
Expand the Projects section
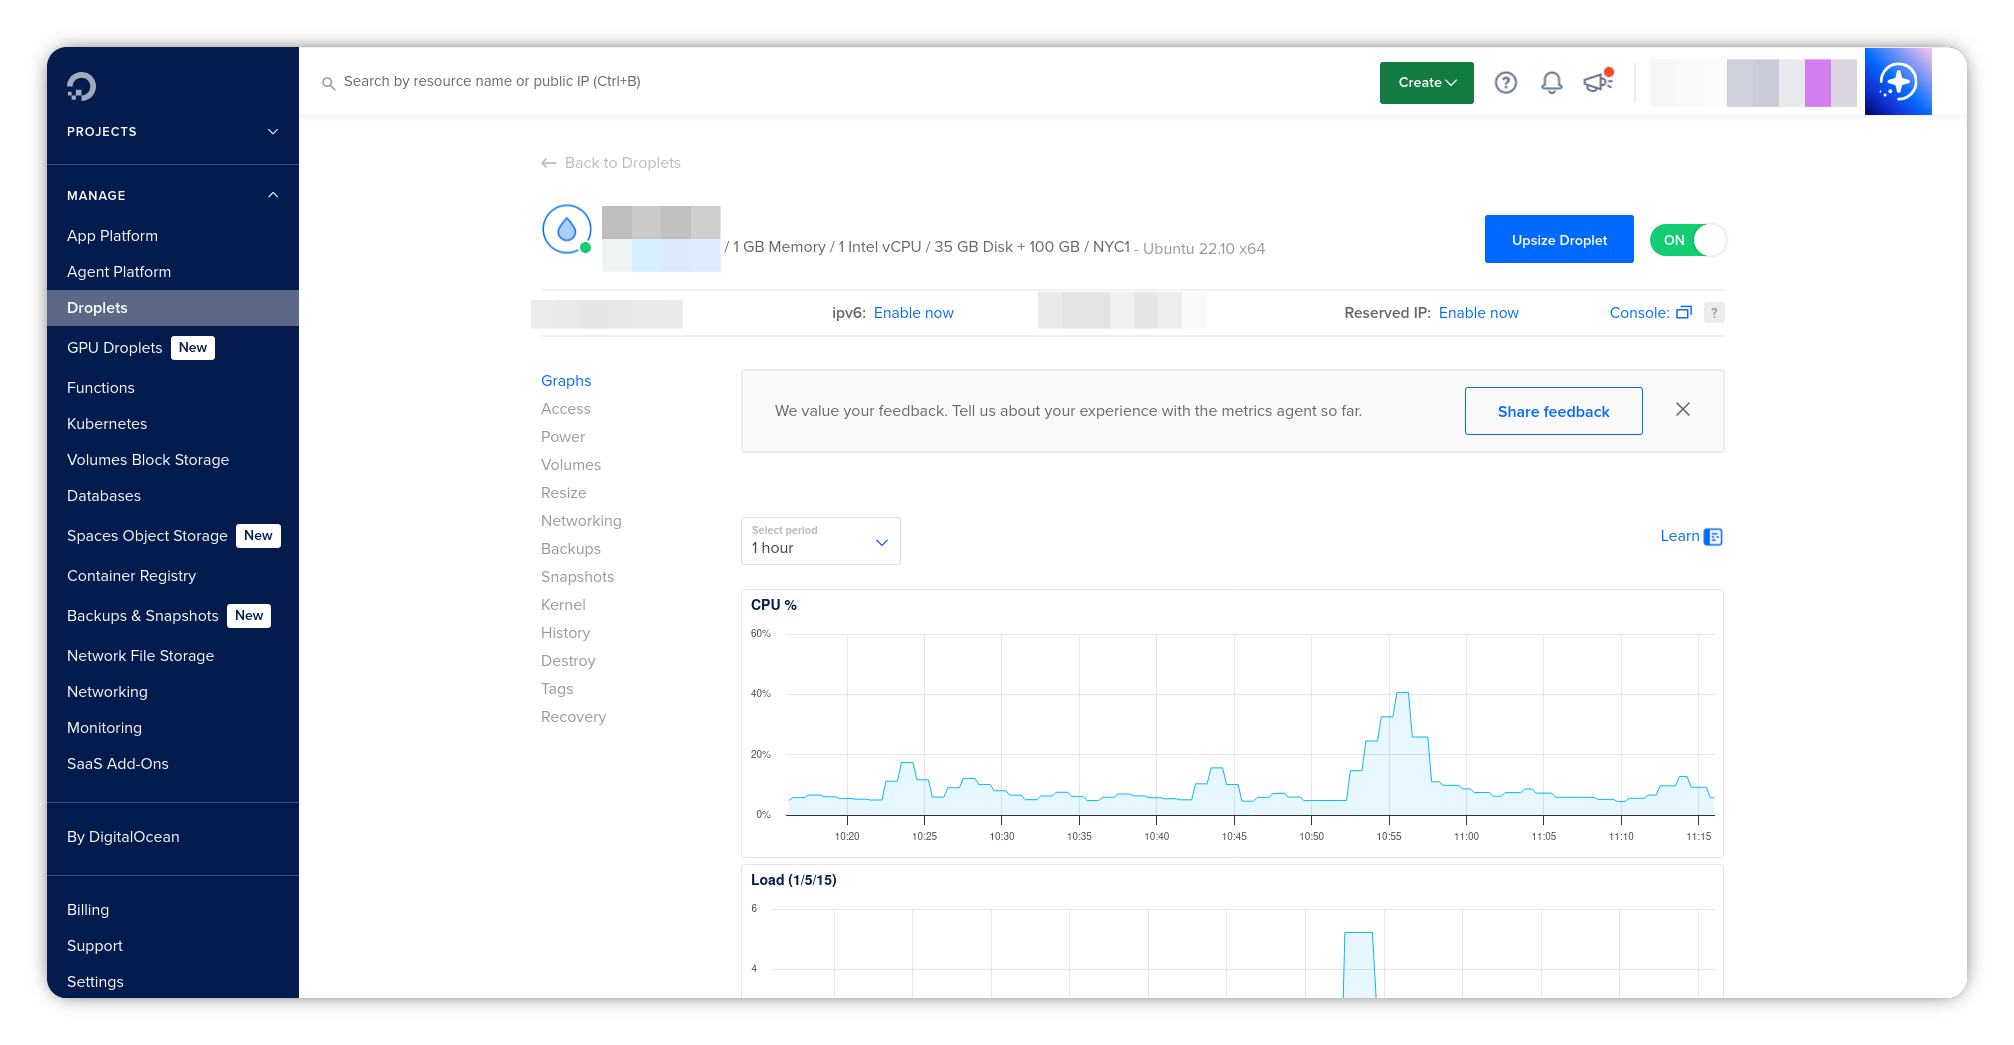coord(272,132)
